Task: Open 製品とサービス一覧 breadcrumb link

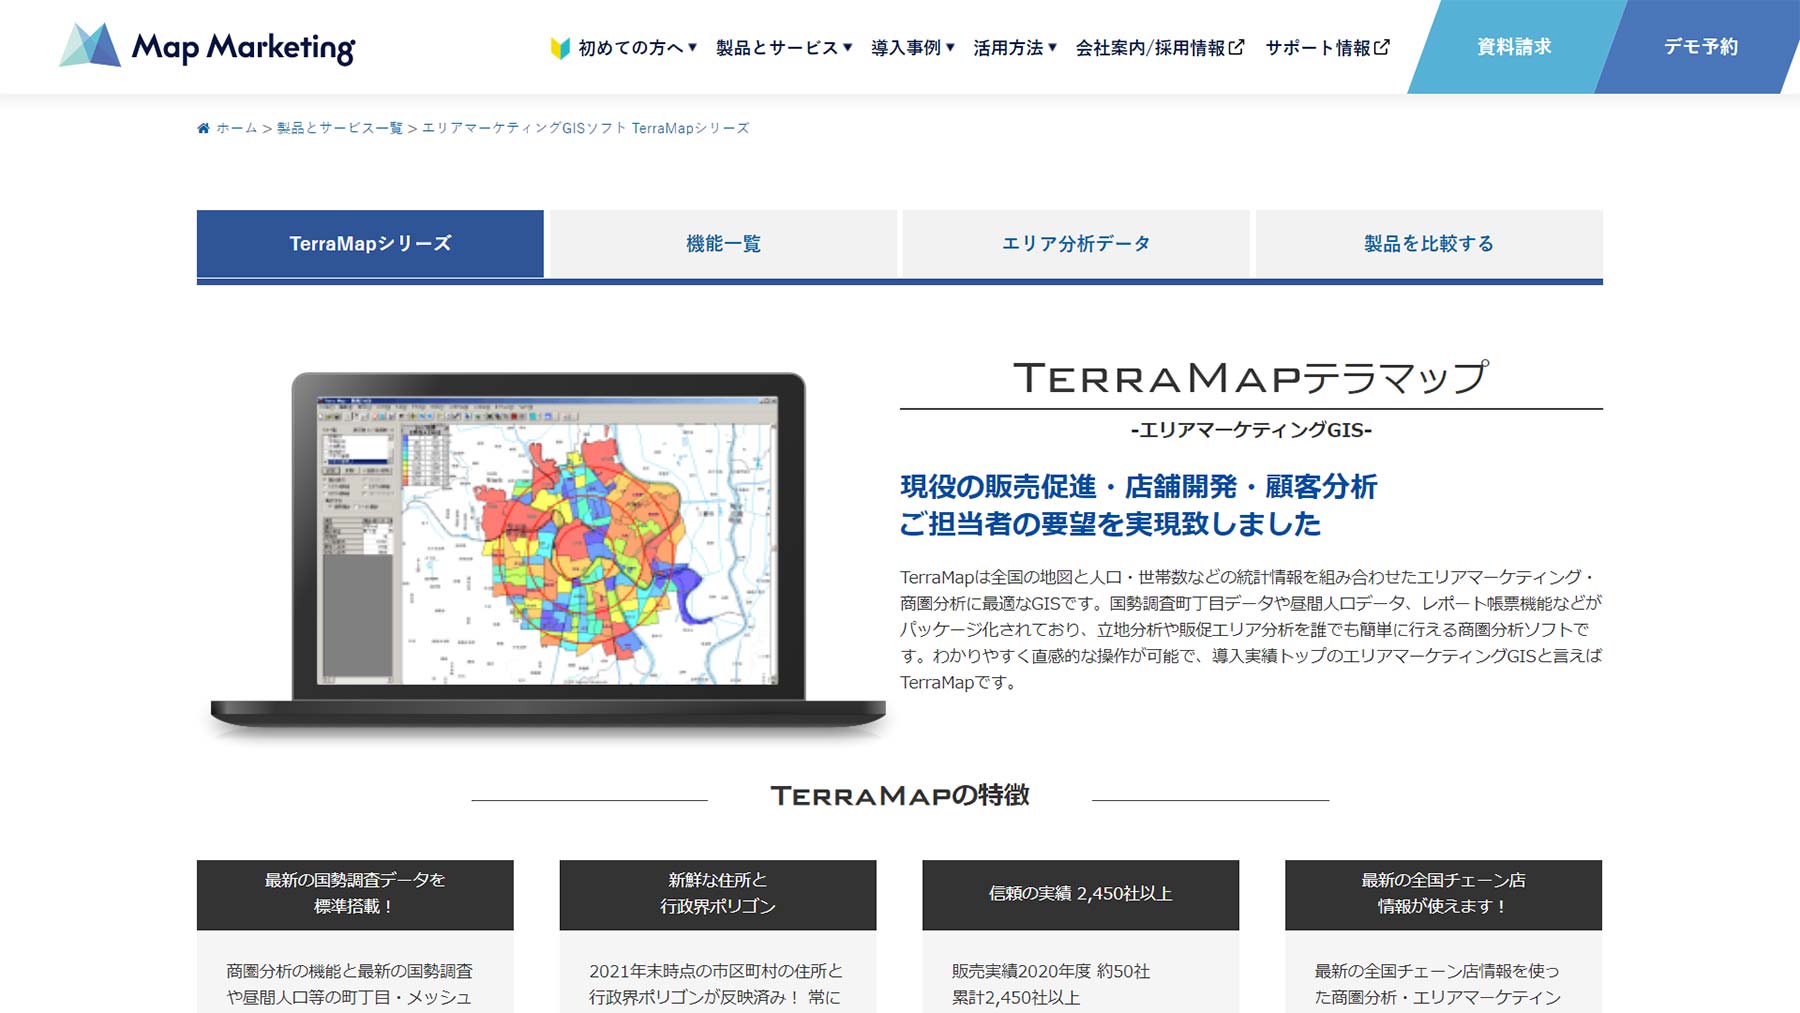Action: (340, 128)
